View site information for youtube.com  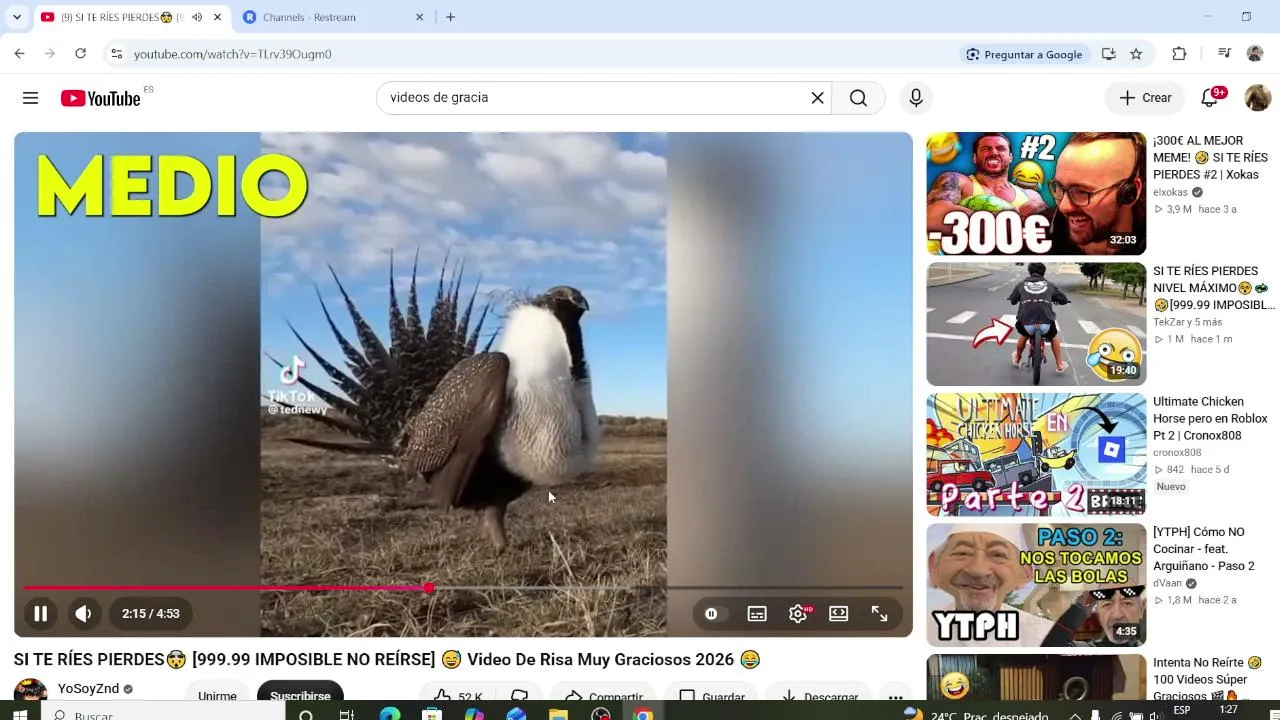pyautogui.click(x=117, y=54)
